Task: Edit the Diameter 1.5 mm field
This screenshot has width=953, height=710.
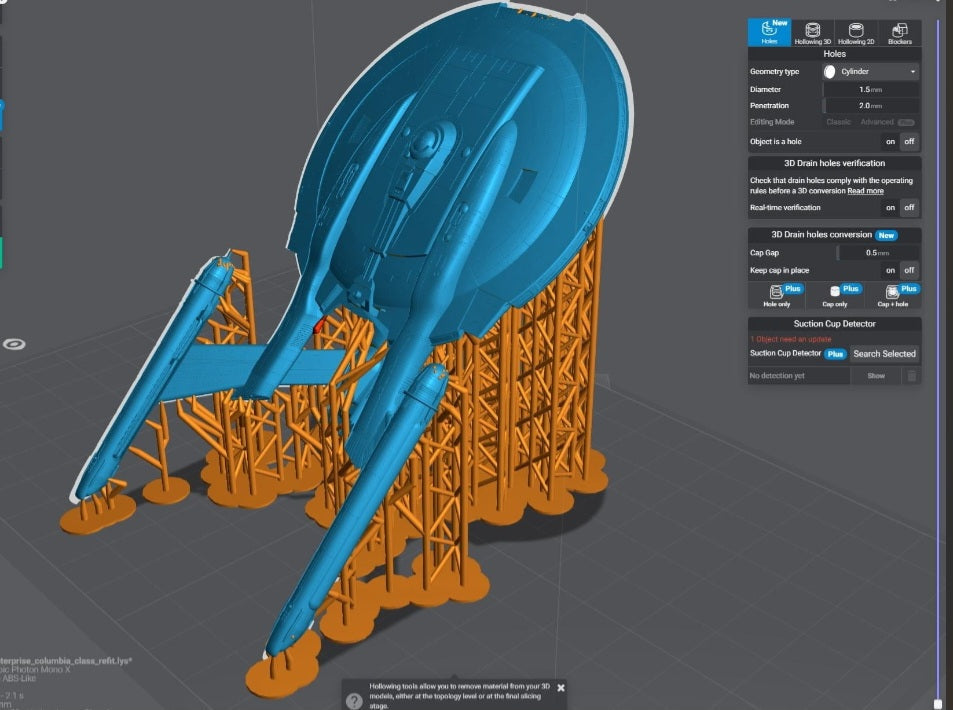Action: (x=871, y=89)
